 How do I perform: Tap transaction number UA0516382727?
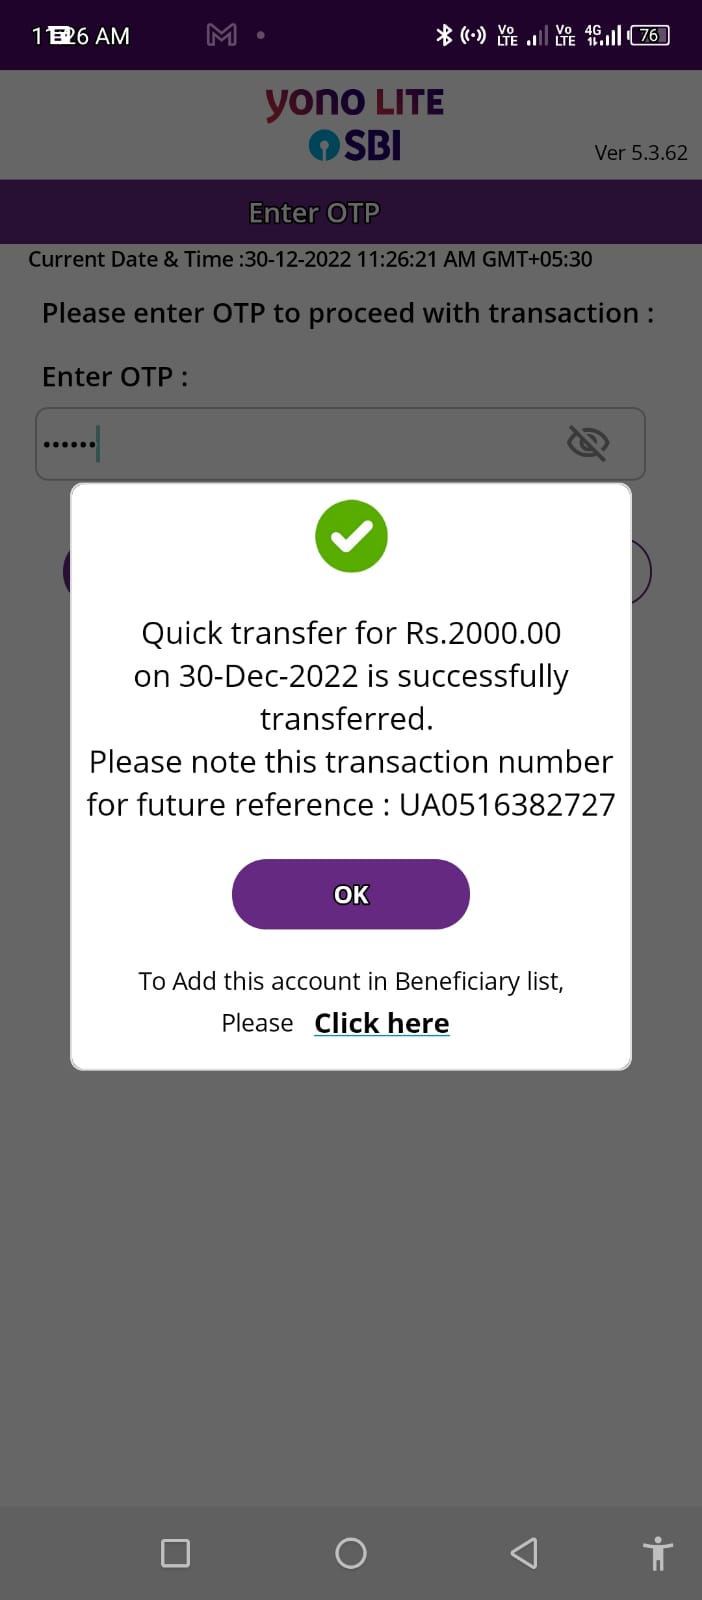tap(507, 805)
